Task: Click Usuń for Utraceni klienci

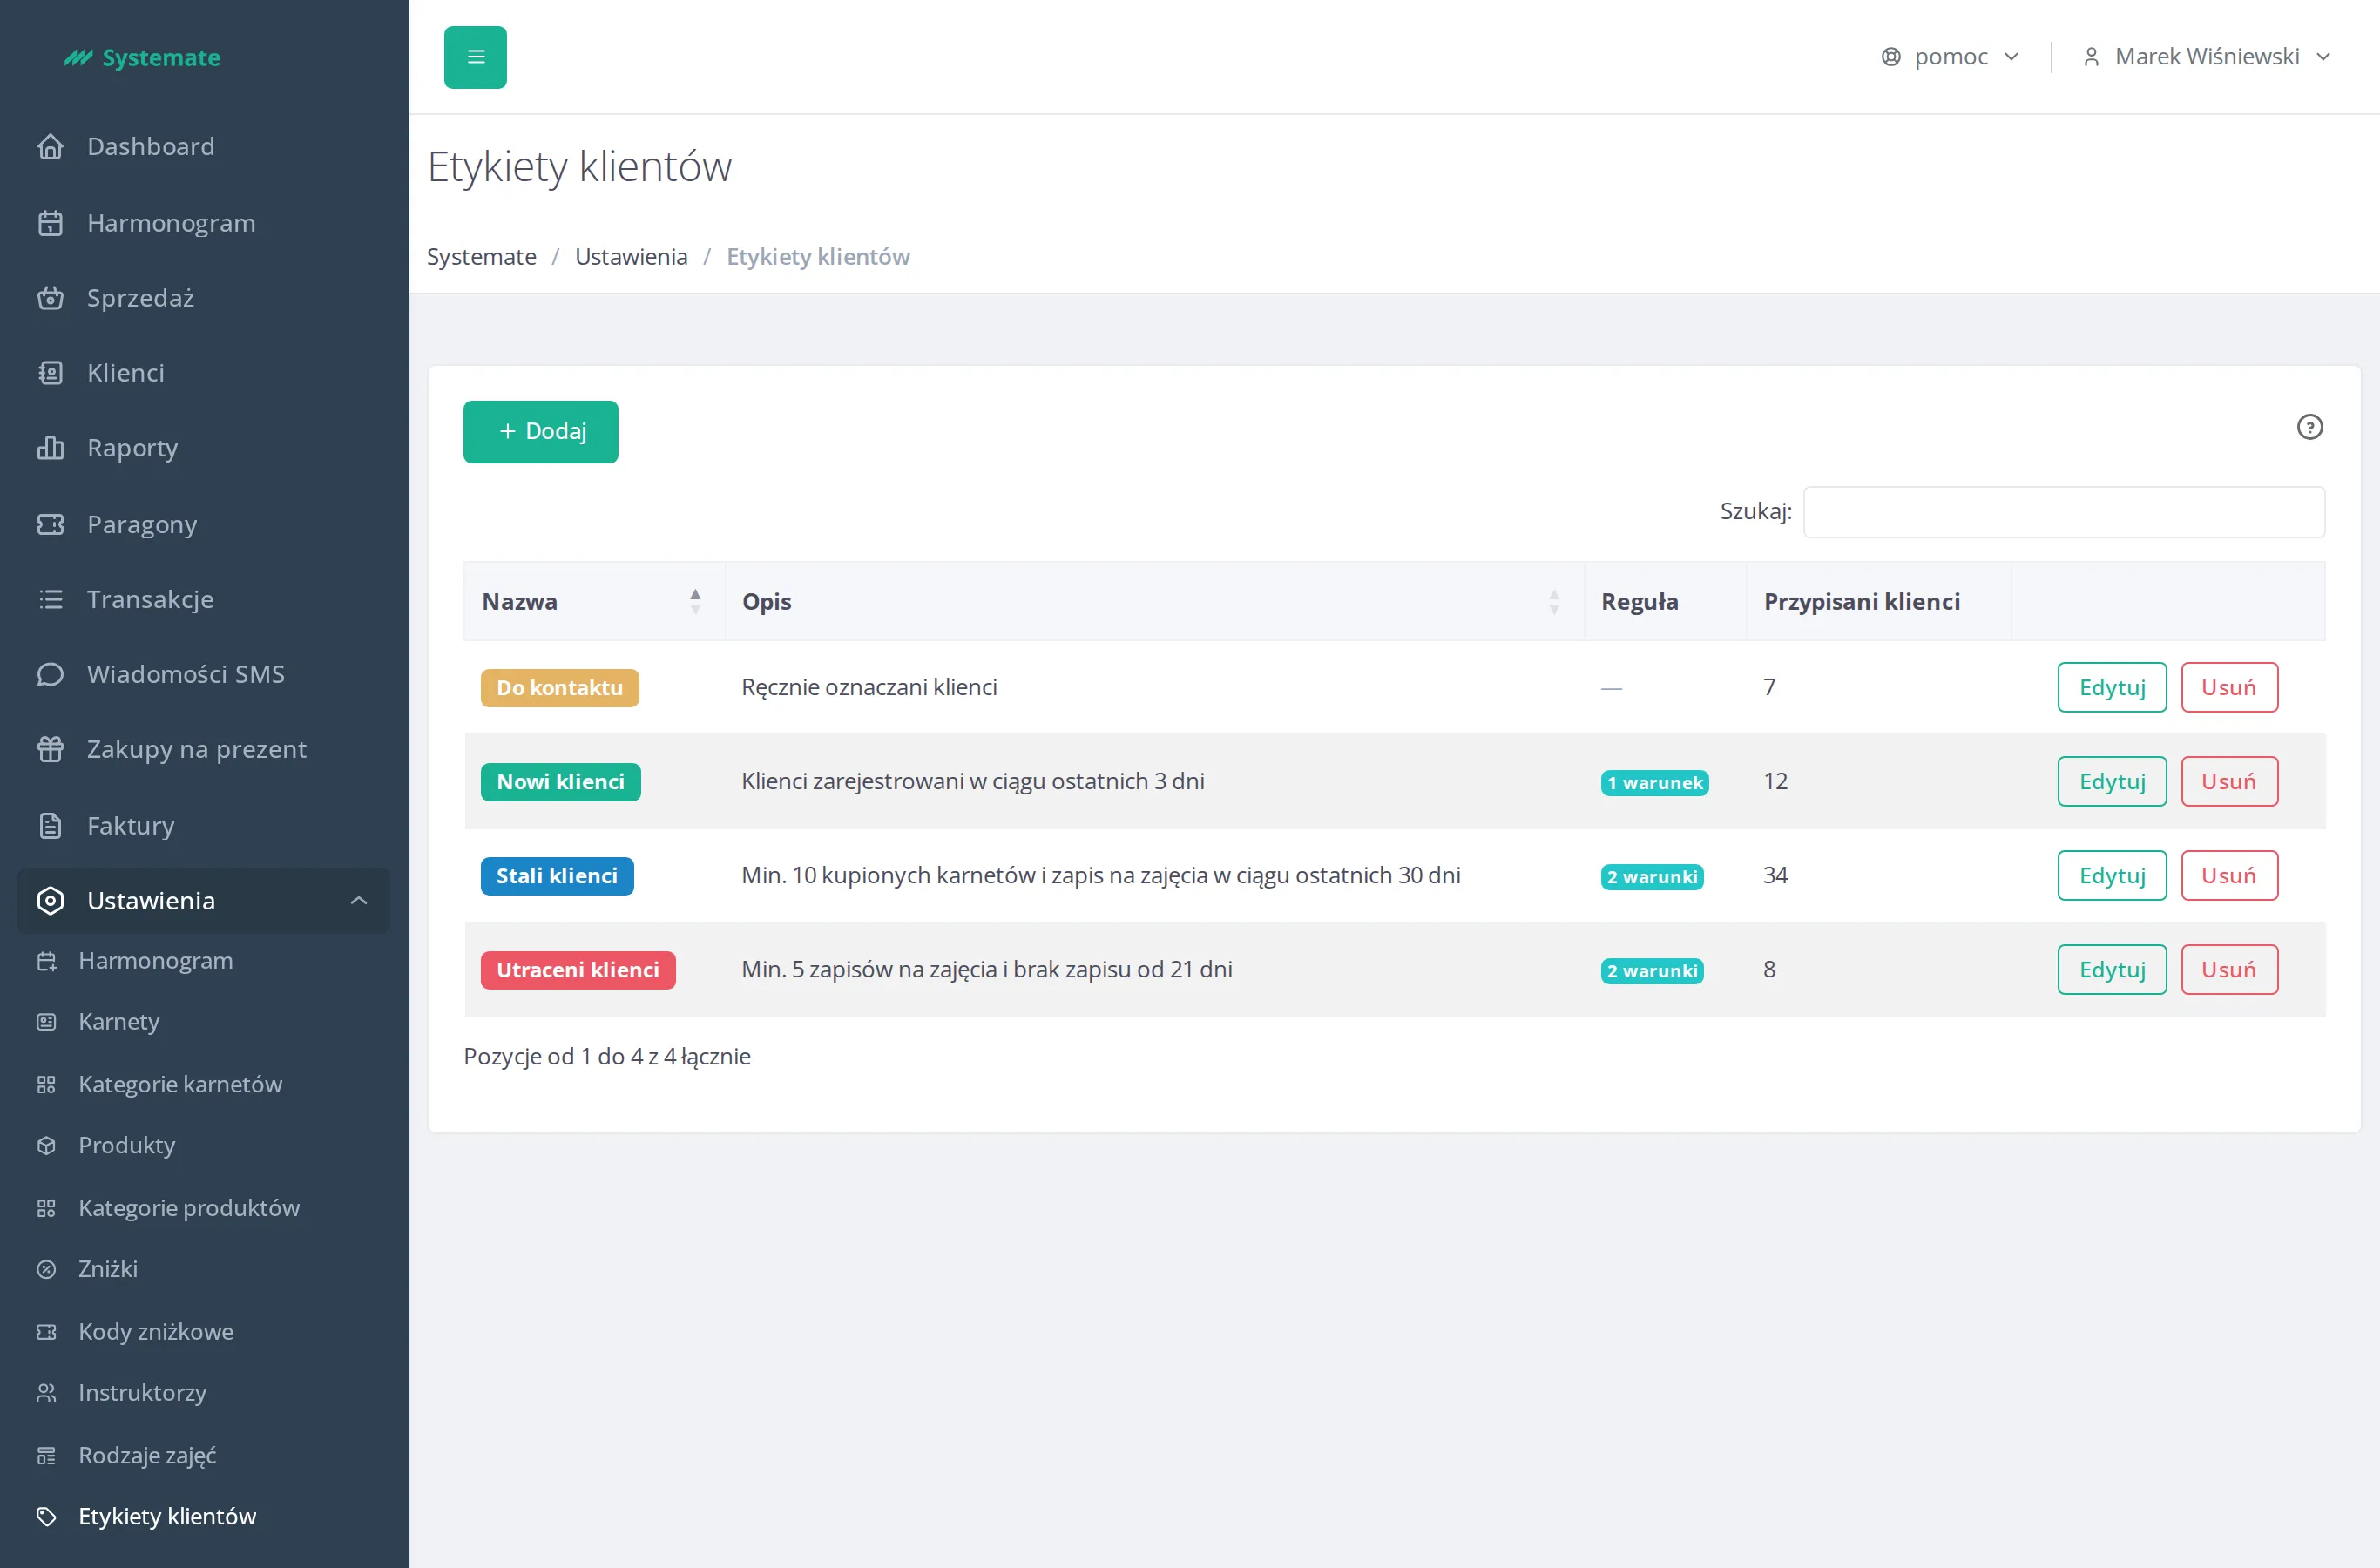Action: 2229,969
